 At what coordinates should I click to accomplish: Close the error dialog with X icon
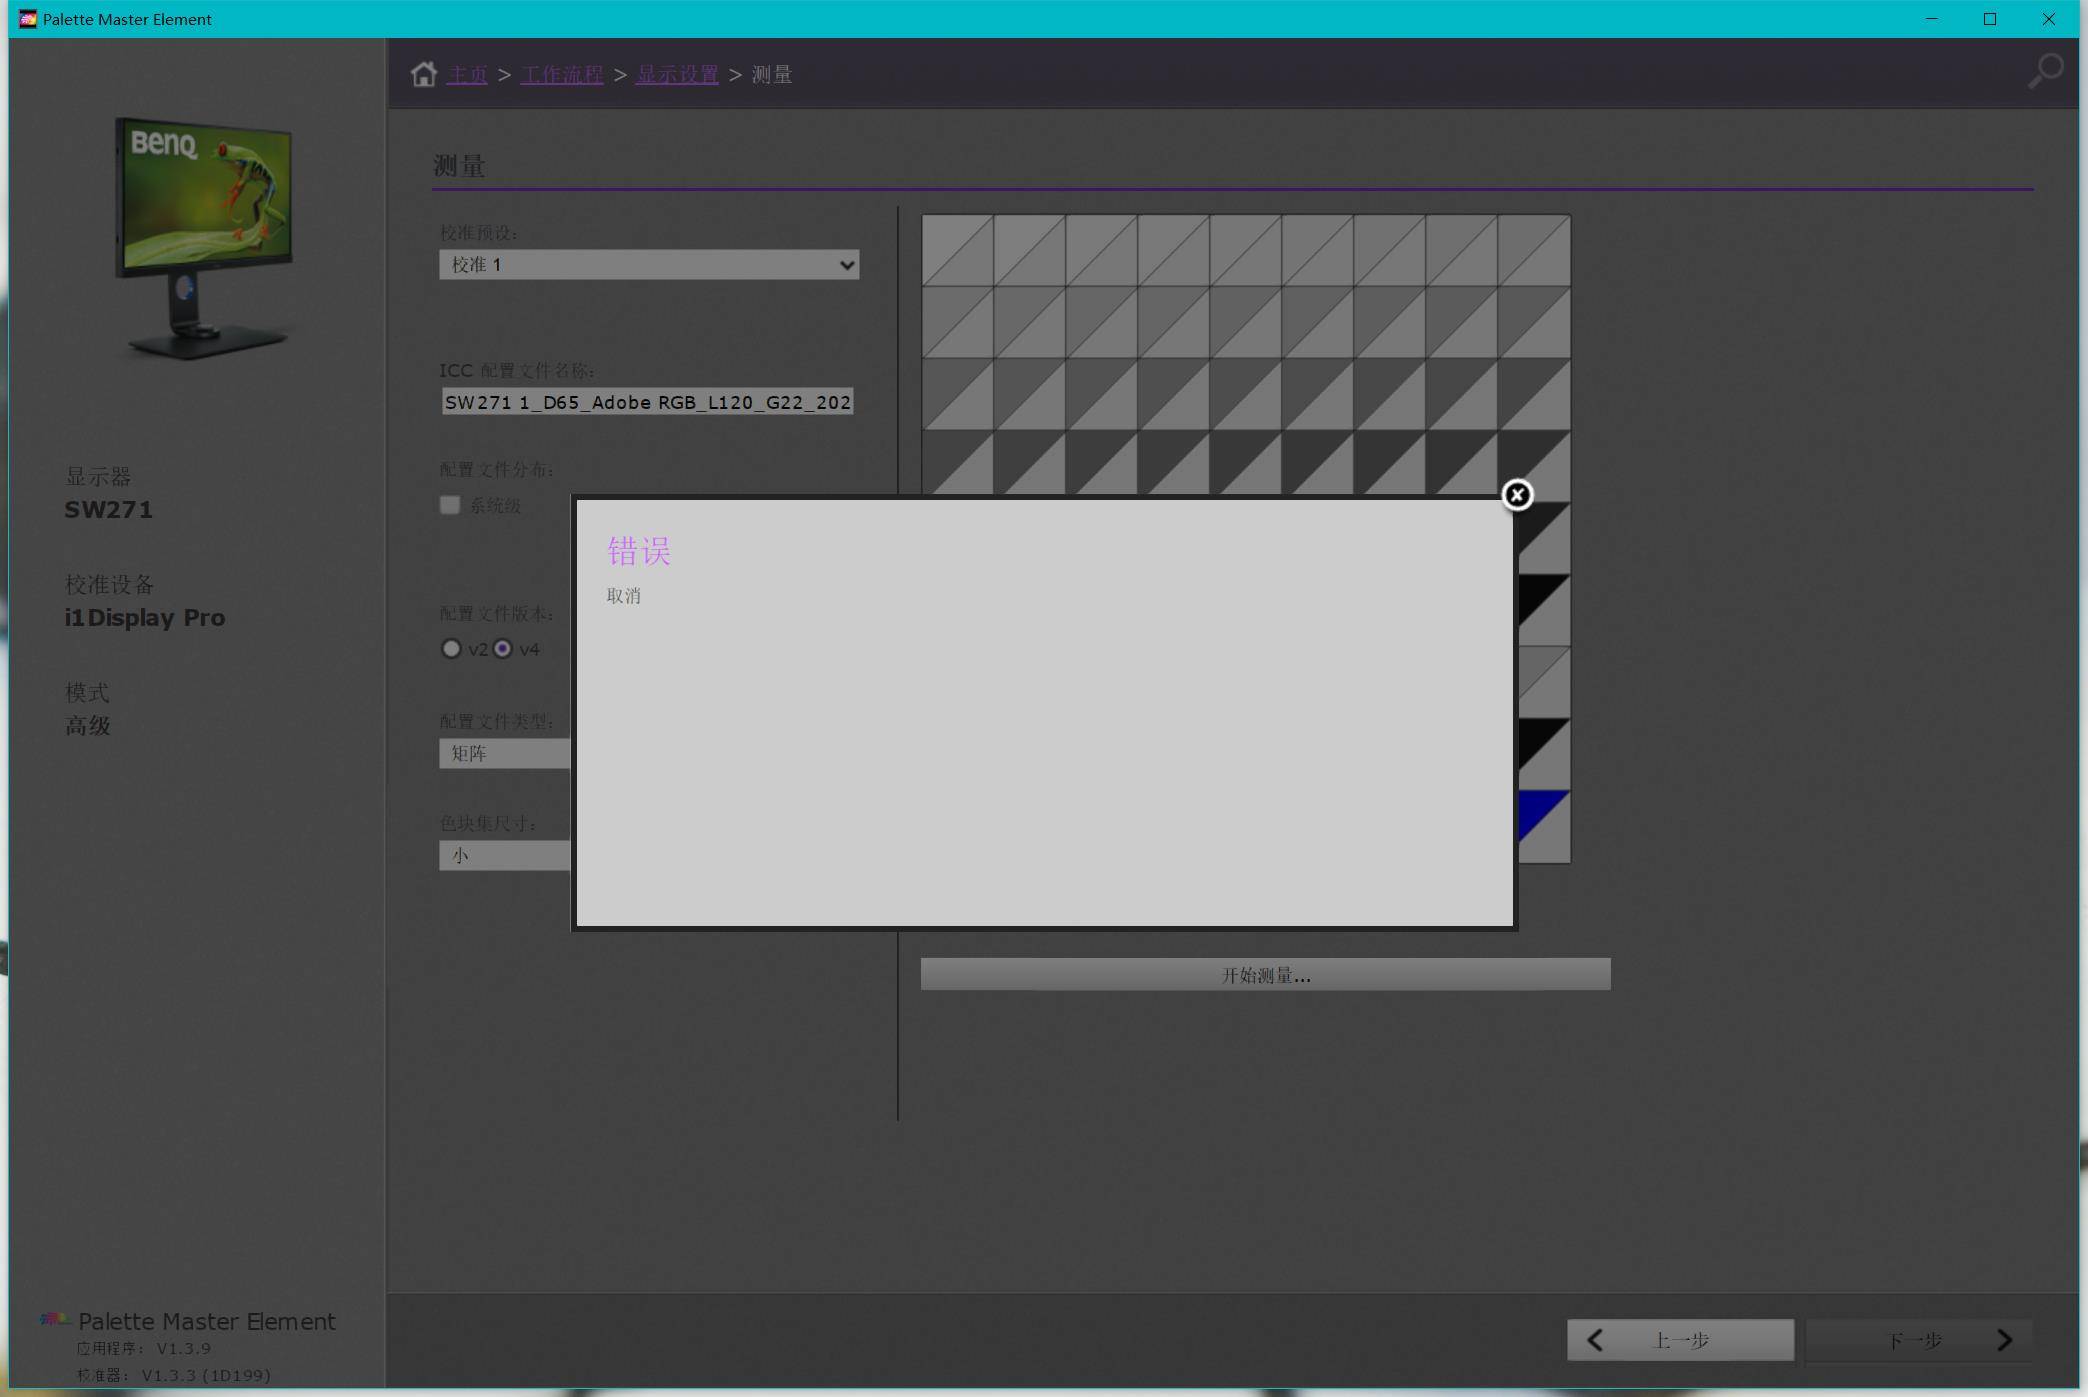(x=1516, y=495)
